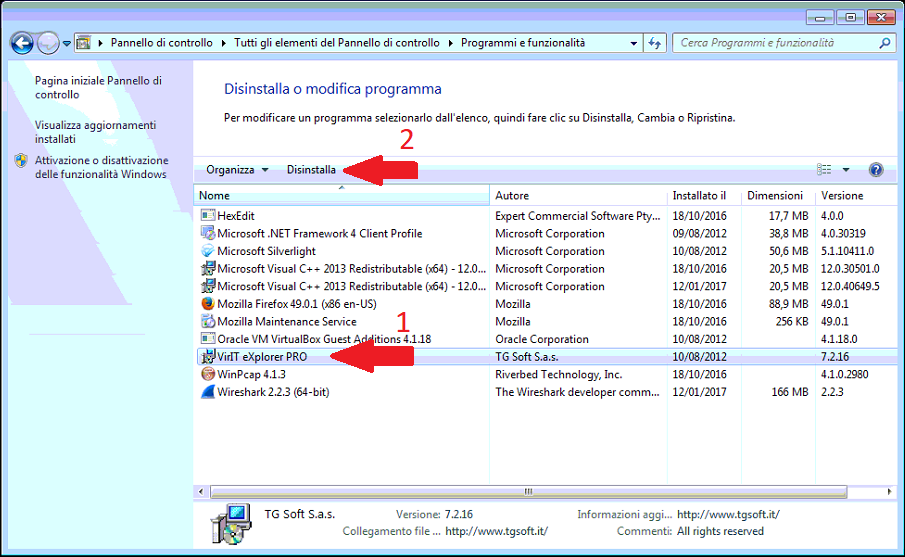
Task: Click the horizontal scrollbar thumb
Action: (529, 492)
